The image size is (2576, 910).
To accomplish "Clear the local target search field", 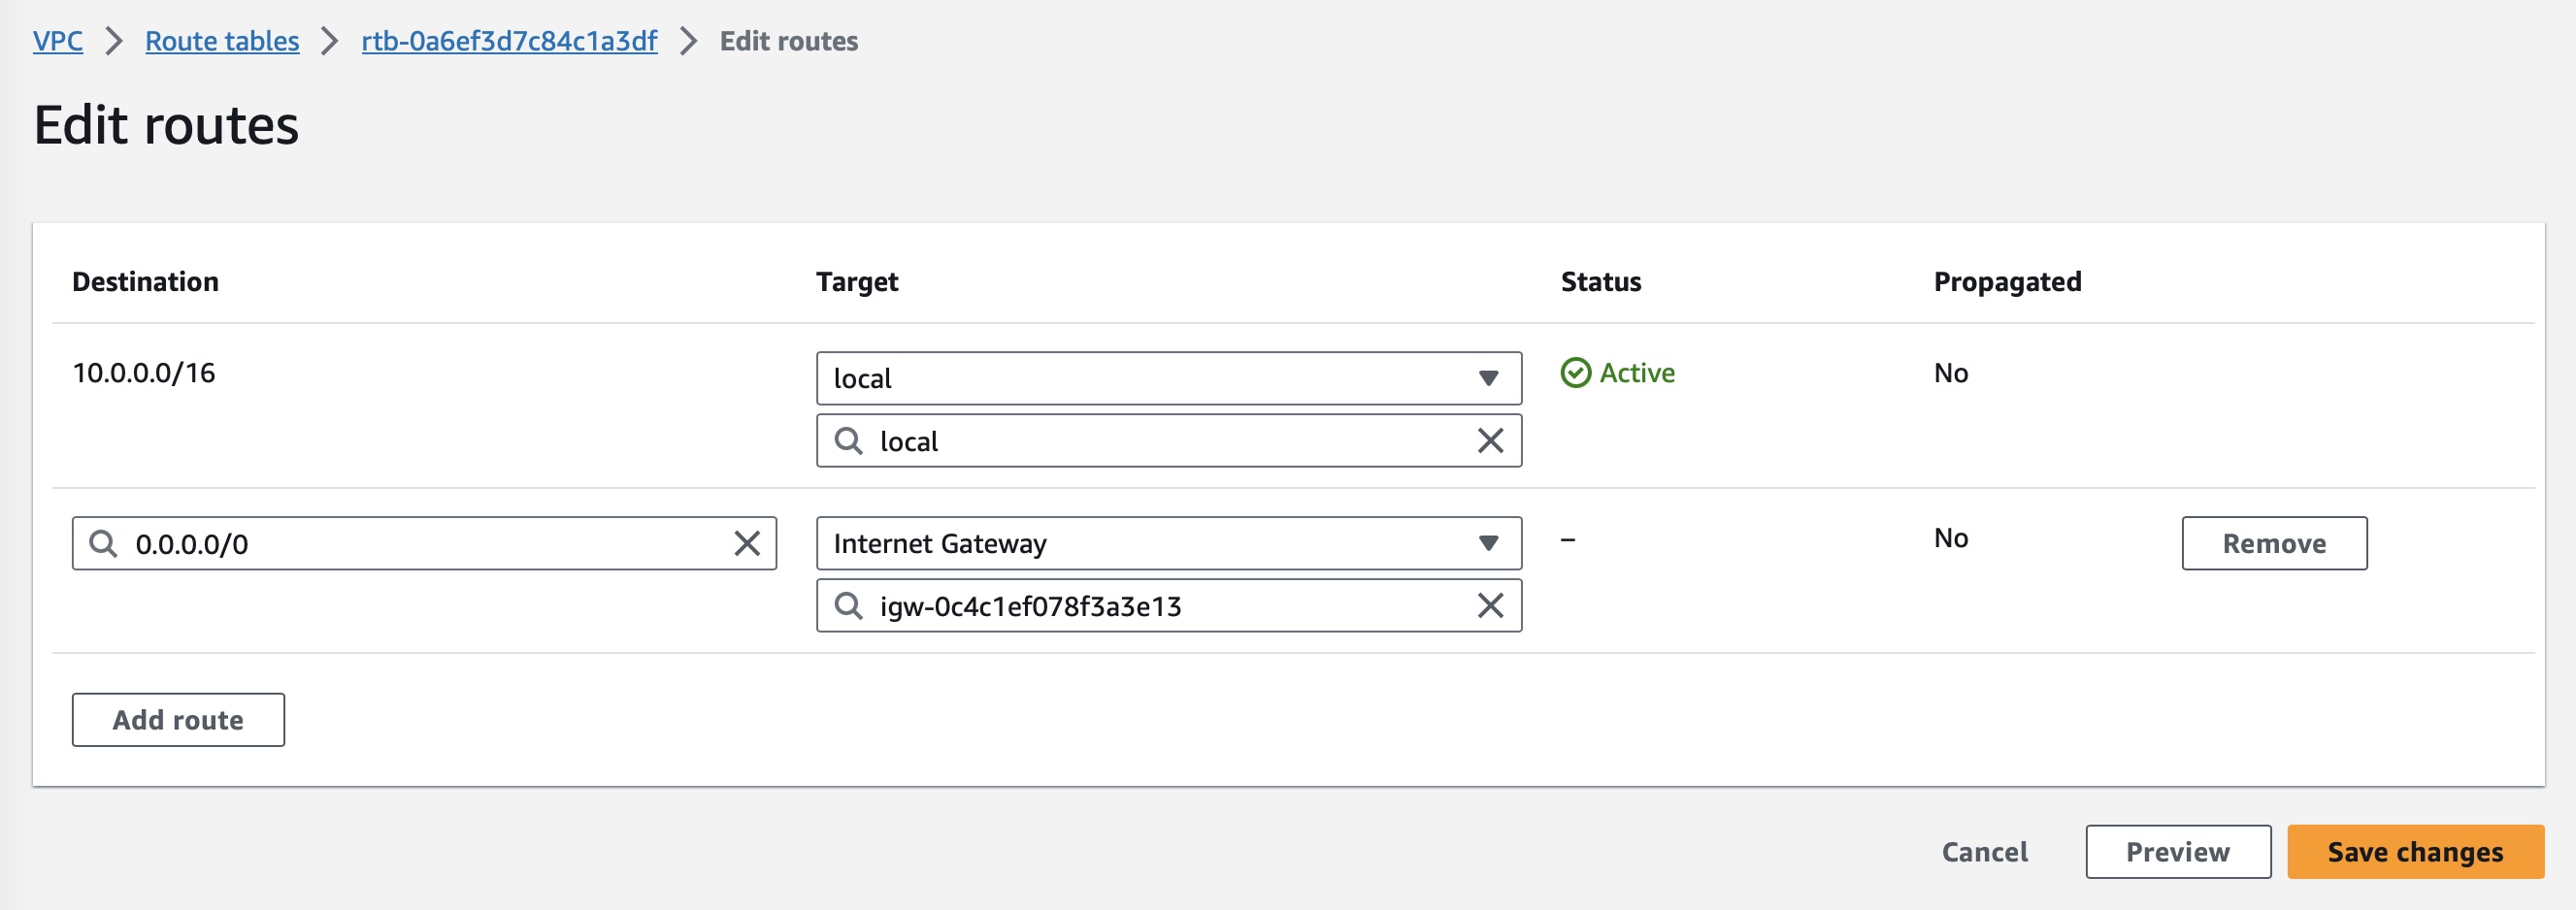I will 1490,441.
